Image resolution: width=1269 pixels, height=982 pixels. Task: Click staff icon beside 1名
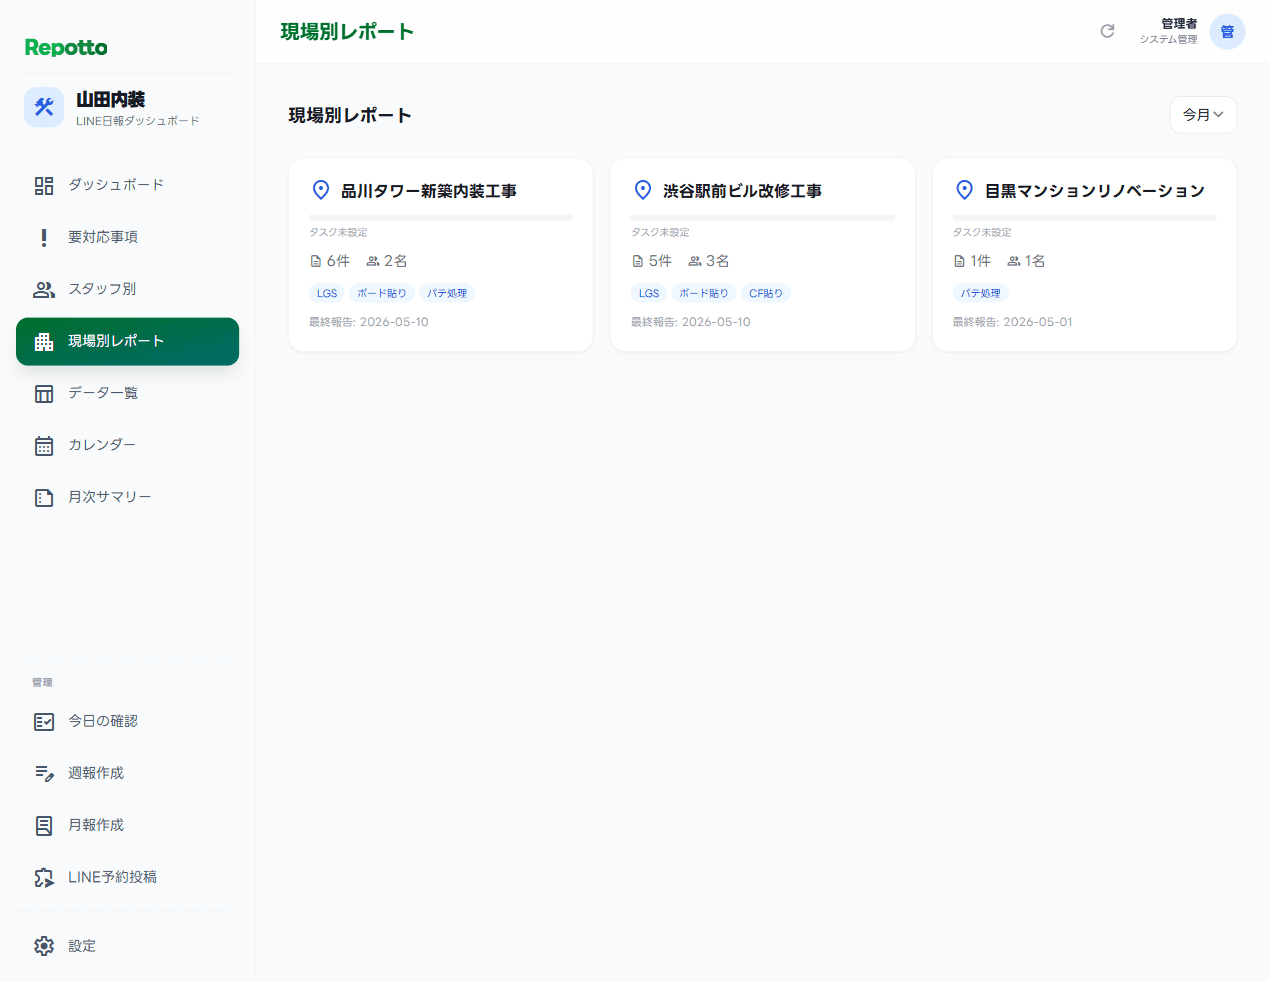pyautogui.click(x=1014, y=261)
